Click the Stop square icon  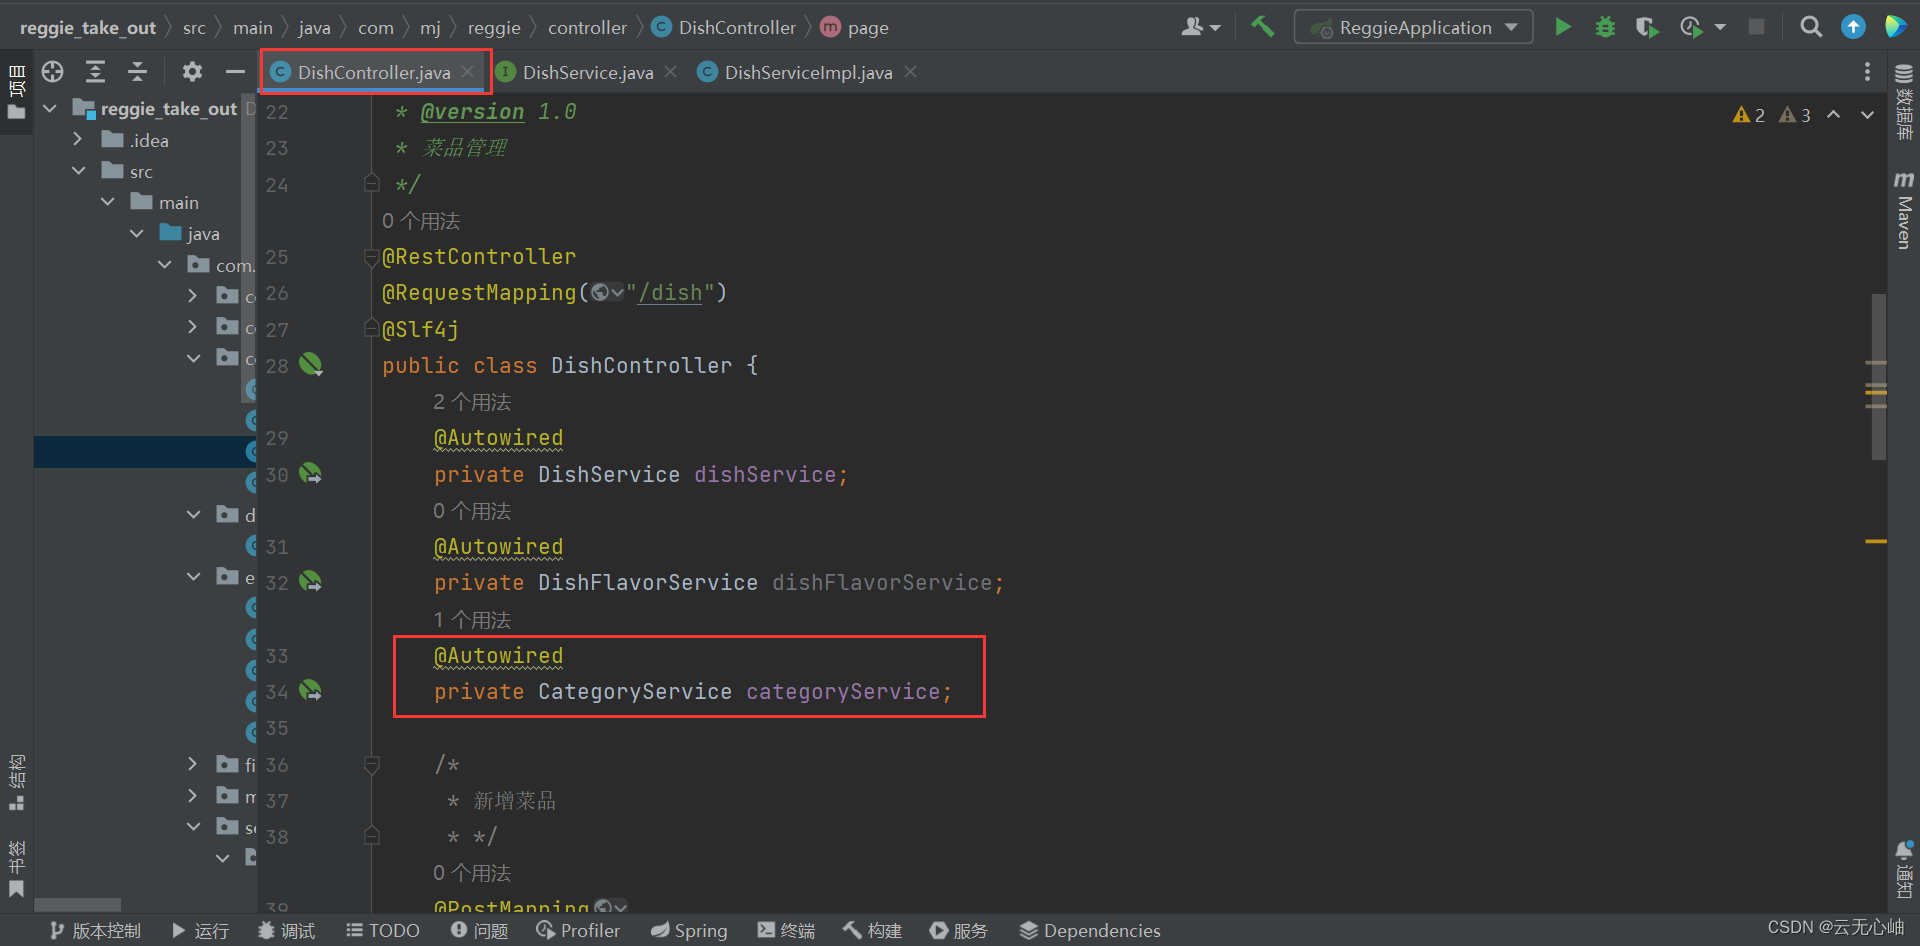[x=1756, y=27]
